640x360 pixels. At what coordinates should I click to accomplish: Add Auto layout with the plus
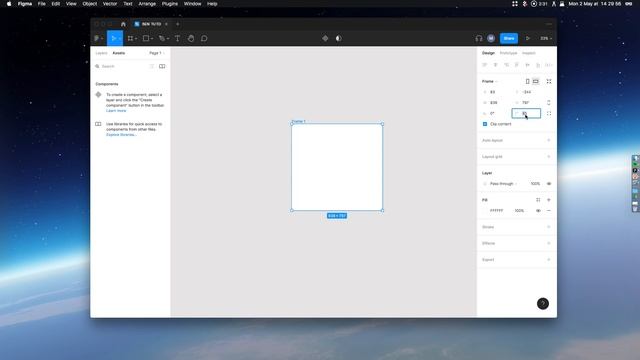click(x=549, y=140)
